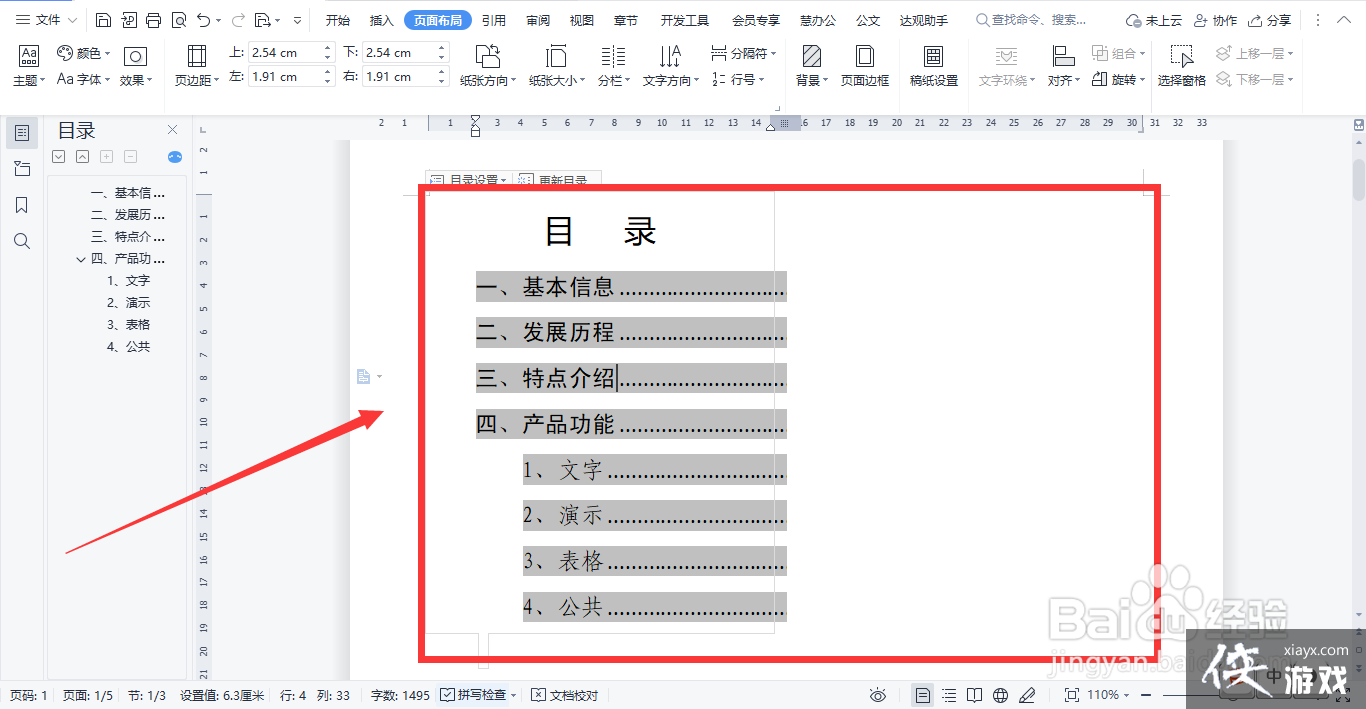Toggle eye protection mode in status bar

point(878,695)
